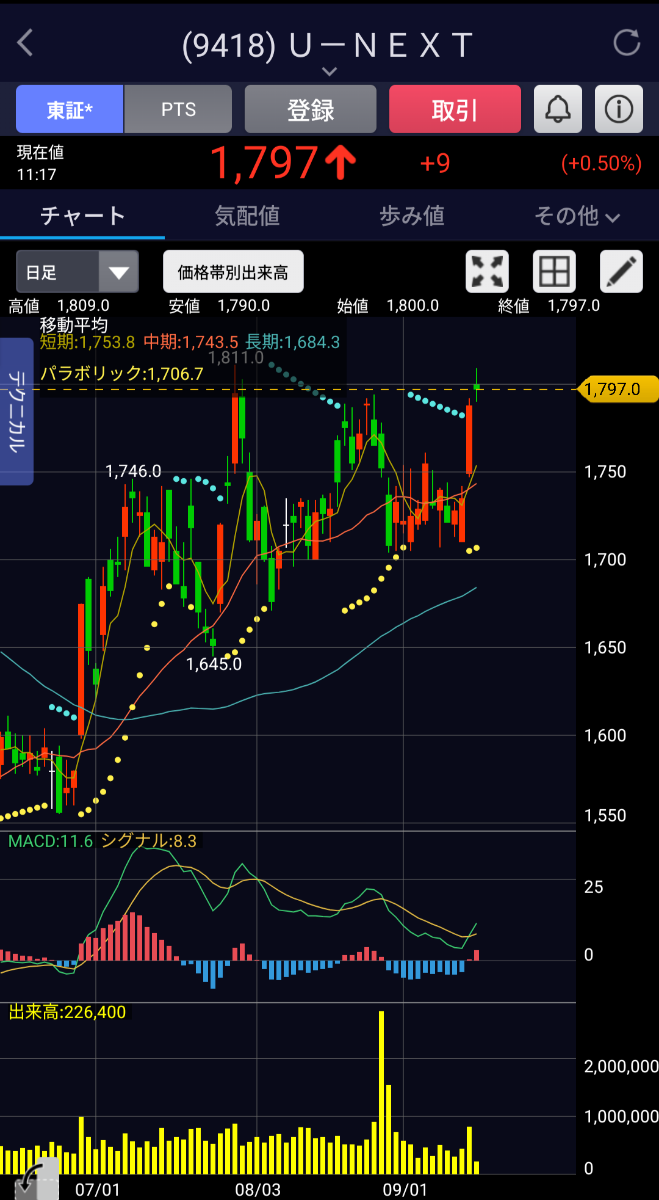The width and height of the screenshot is (659, 1200).
Task: Tap the tallest volume spike bar
Action: 382,1092
